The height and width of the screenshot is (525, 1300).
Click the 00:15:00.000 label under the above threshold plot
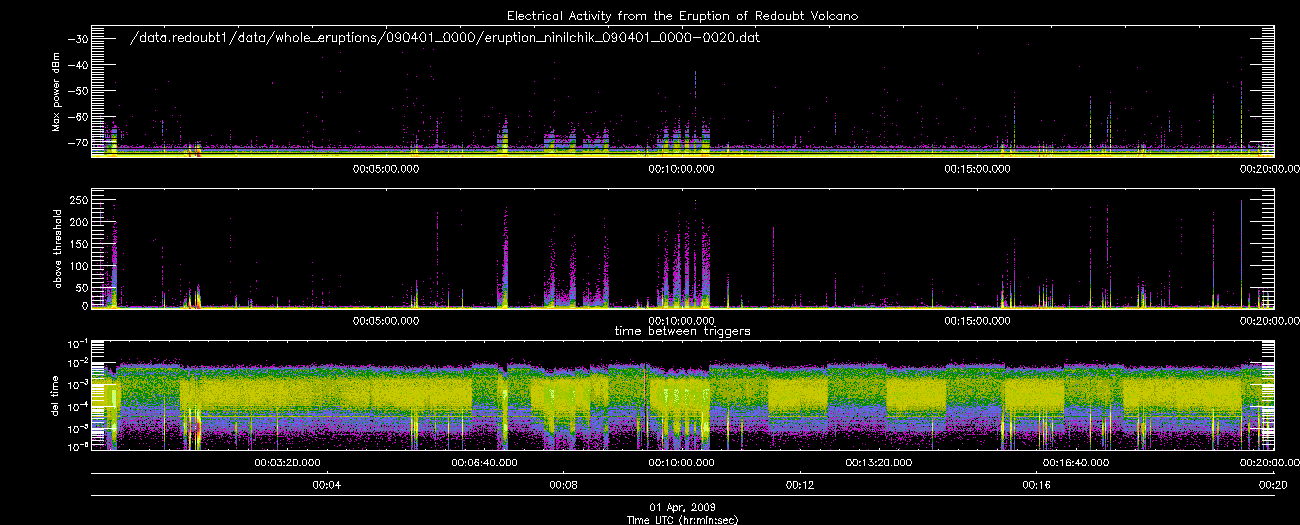pos(977,321)
